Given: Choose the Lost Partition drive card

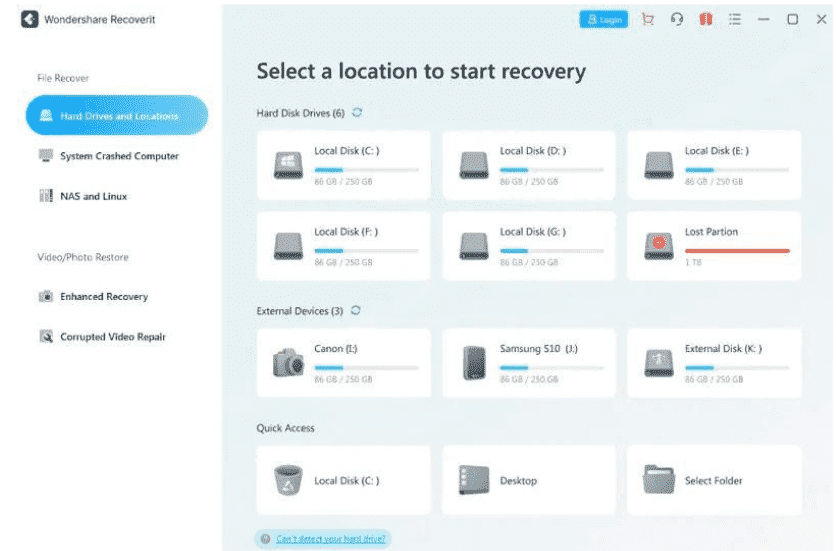Looking at the screenshot, I should tap(714, 245).
